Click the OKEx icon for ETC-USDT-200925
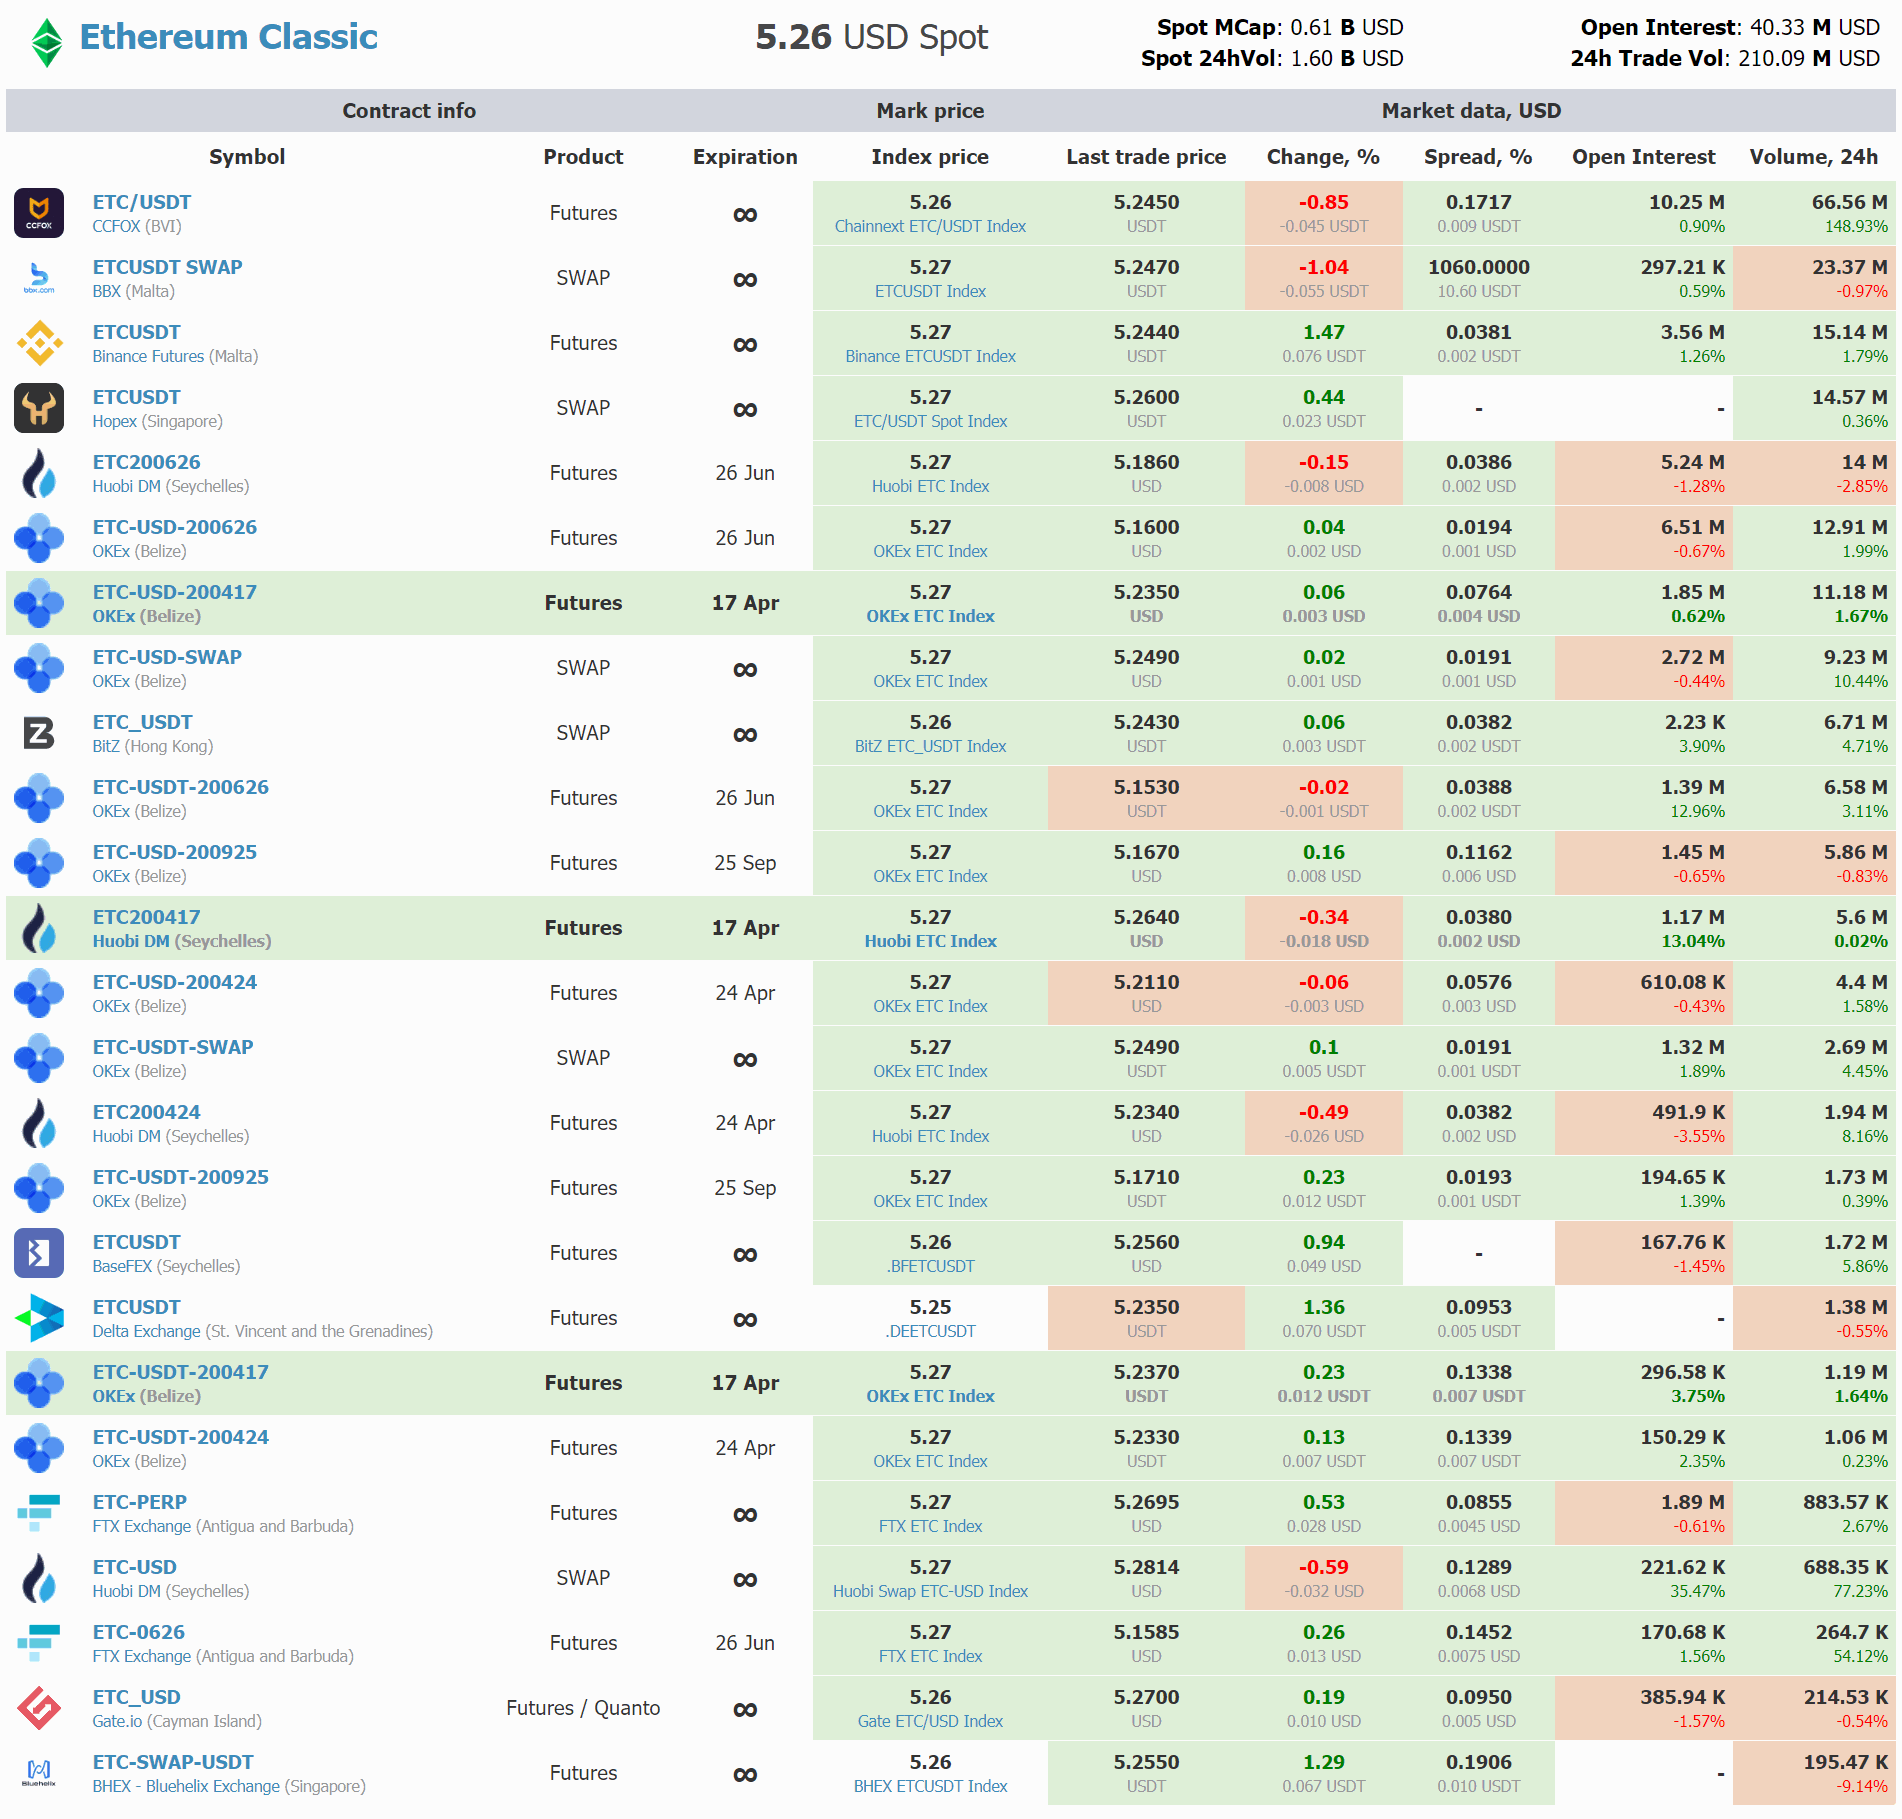 [x=39, y=1188]
